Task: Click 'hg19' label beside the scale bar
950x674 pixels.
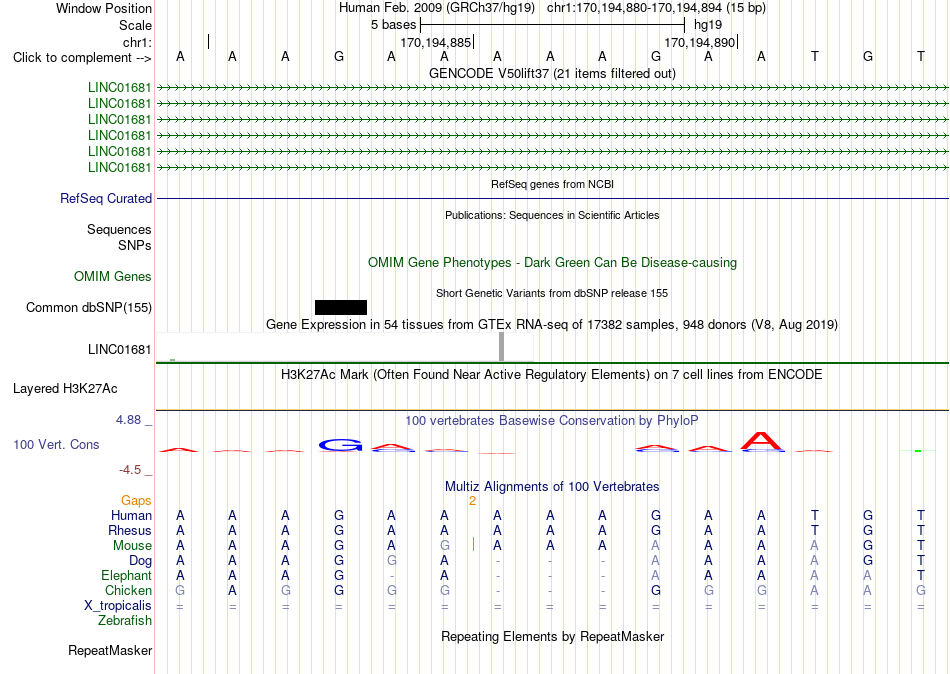Action: pyautogui.click(x=708, y=25)
